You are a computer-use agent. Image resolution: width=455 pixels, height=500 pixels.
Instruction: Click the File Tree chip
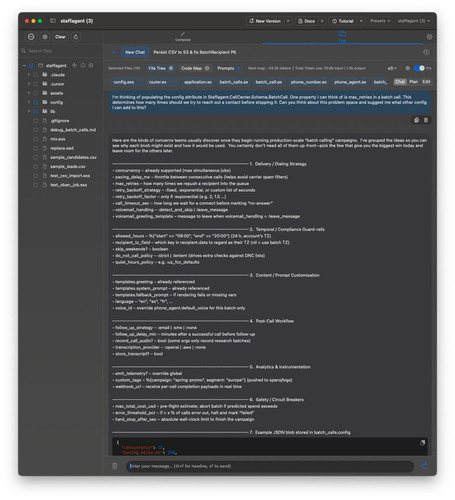[160, 68]
